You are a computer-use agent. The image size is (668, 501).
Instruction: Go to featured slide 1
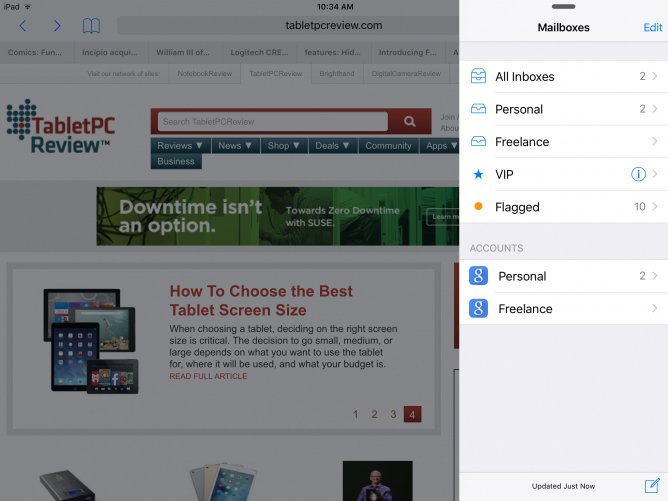coord(356,414)
